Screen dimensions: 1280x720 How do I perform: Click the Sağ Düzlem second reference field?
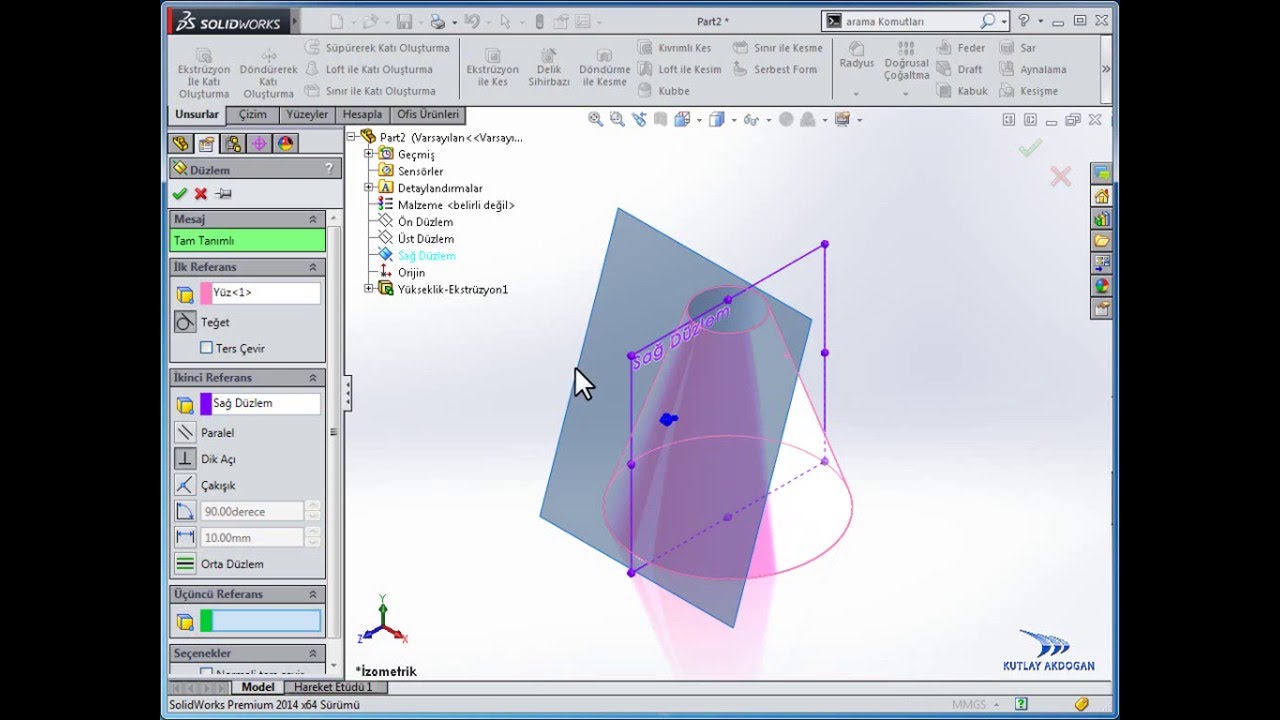click(260, 403)
